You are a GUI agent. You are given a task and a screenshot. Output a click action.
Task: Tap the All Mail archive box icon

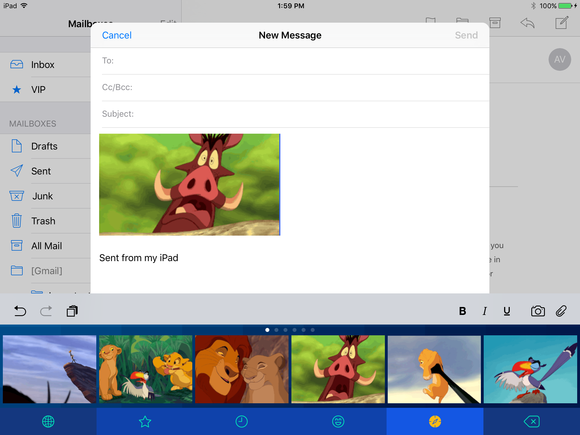pyautogui.click(x=17, y=246)
